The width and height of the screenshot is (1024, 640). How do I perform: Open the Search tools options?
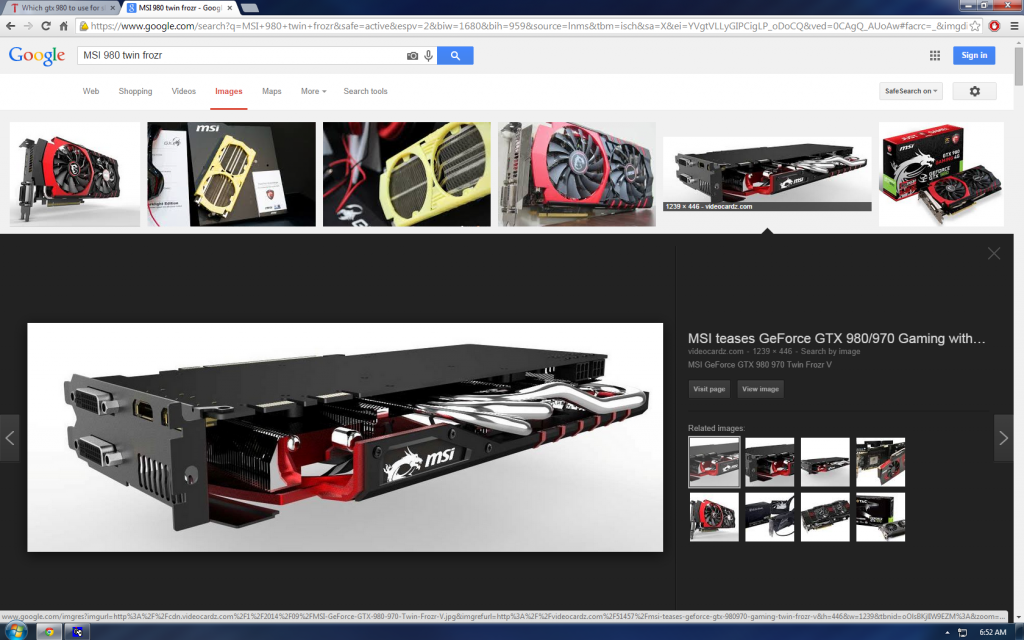click(x=365, y=91)
